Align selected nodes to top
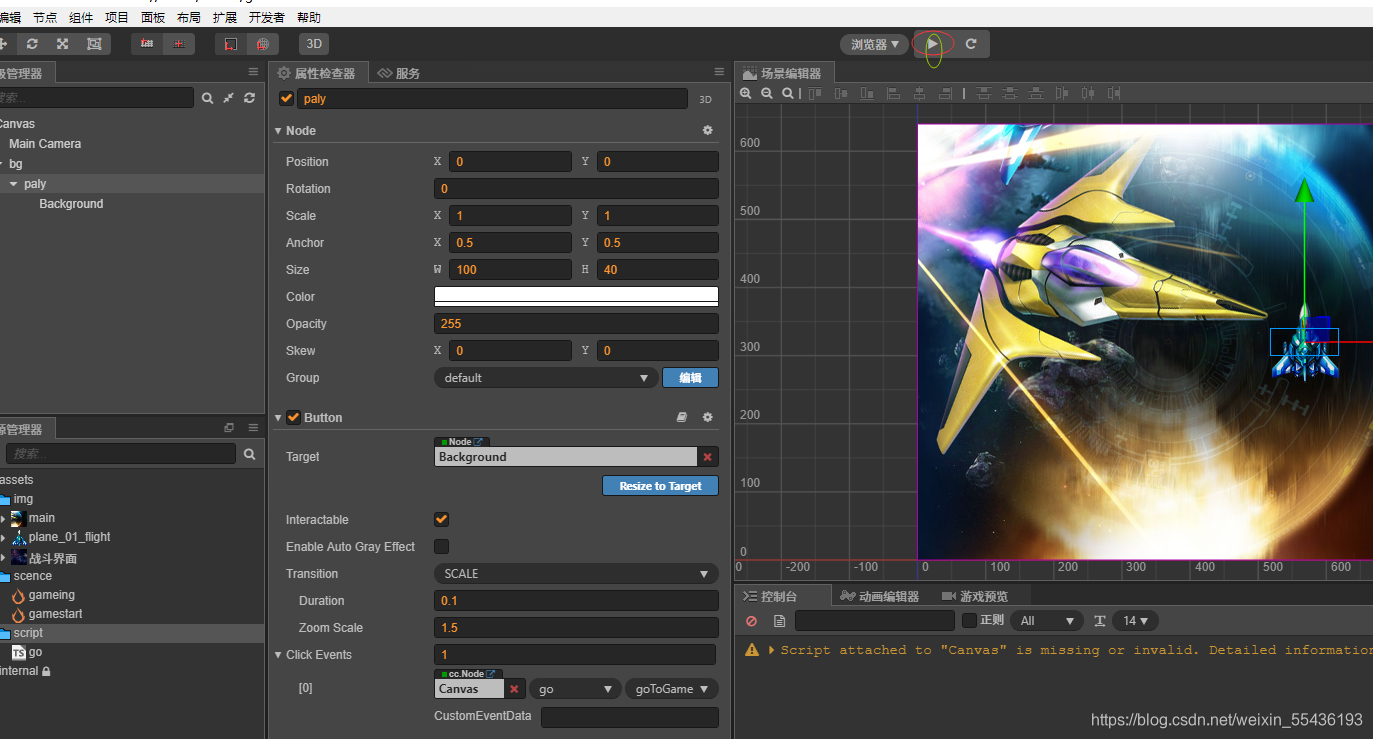 coord(815,93)
